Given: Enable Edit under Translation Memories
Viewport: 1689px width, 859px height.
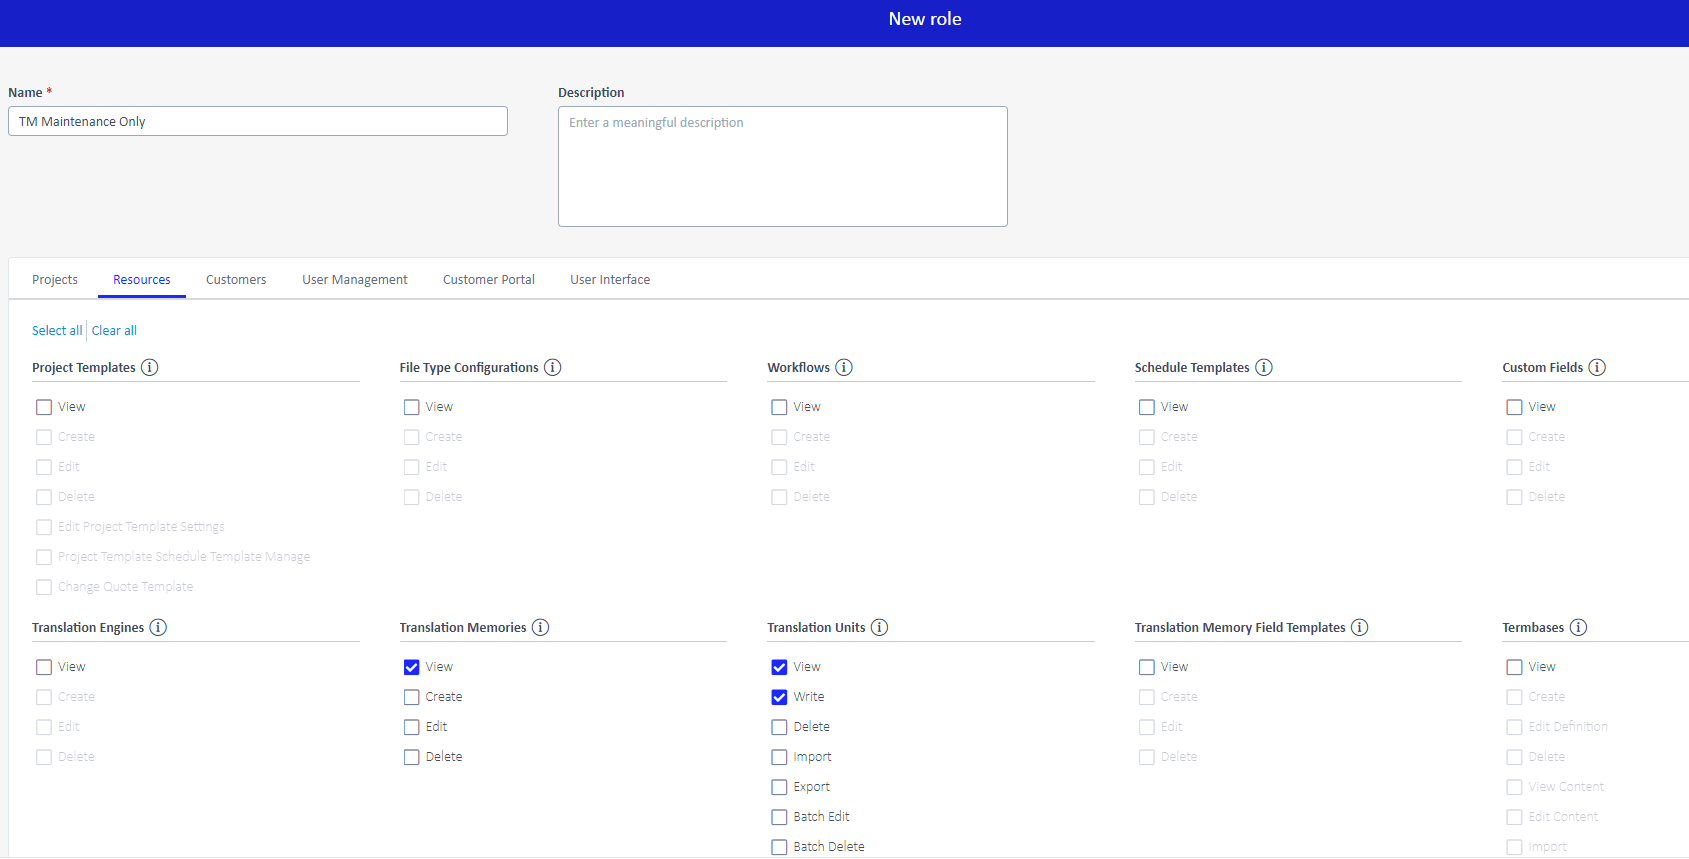Looking at the screenshot, I should (x=412, y=727).
